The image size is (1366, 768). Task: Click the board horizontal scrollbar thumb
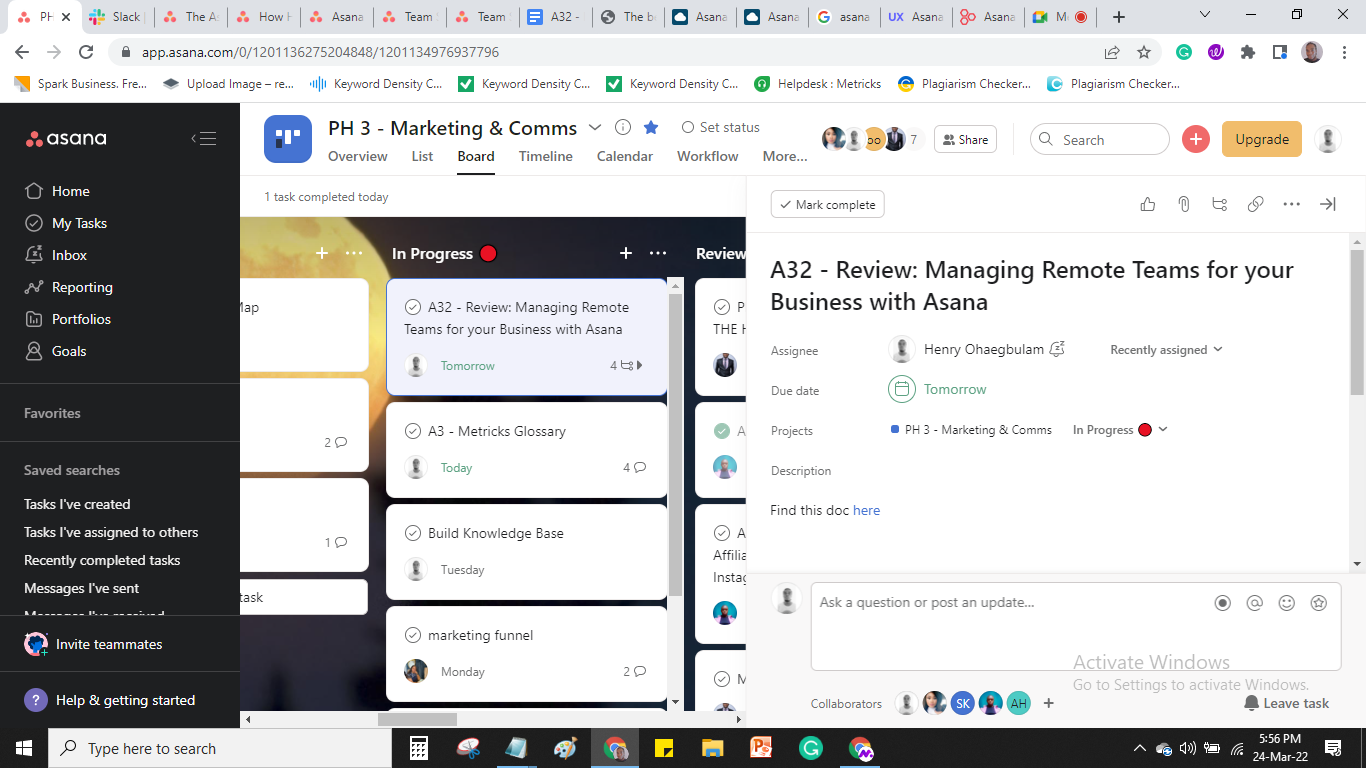tap(417, 719)
